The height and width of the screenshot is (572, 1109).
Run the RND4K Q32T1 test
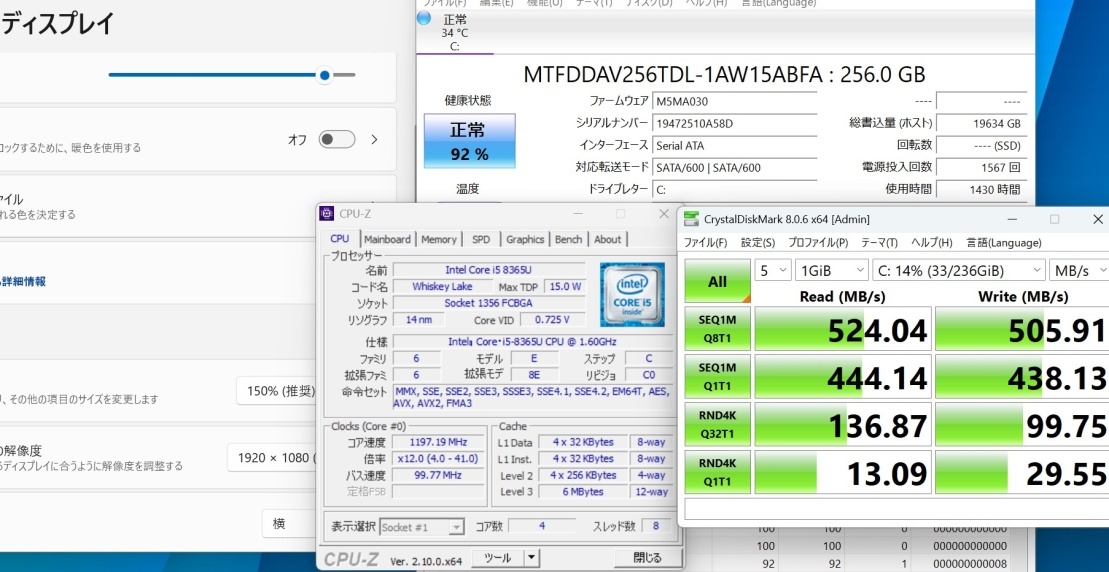pos(717,424)
